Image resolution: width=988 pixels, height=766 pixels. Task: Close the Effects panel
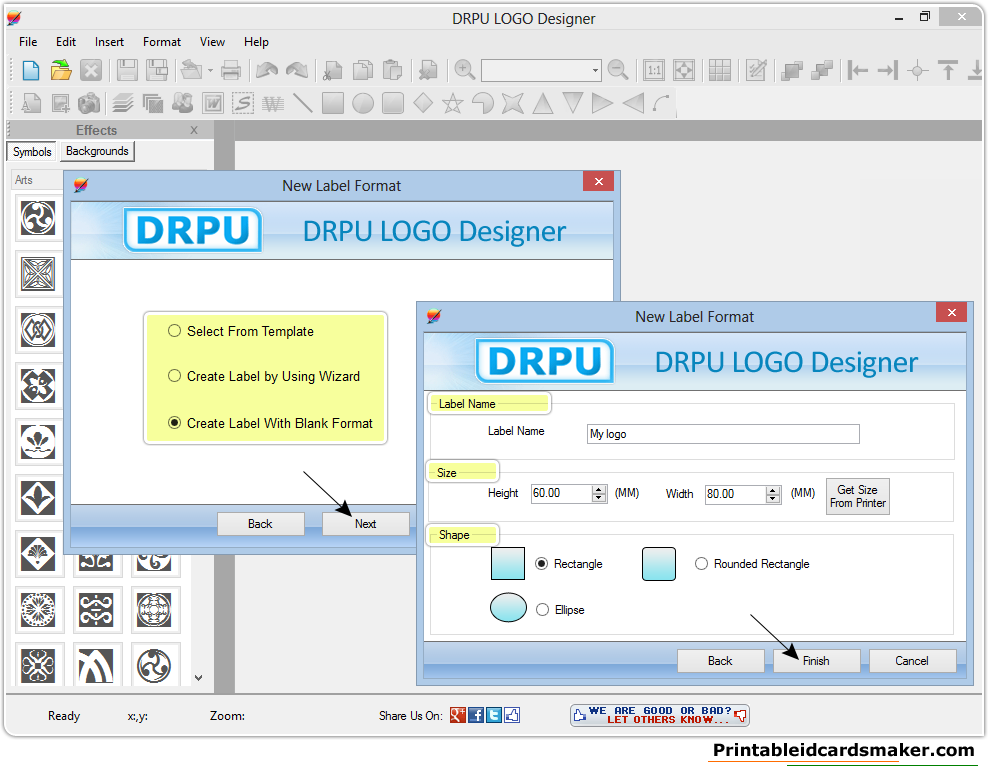point(194,130)
